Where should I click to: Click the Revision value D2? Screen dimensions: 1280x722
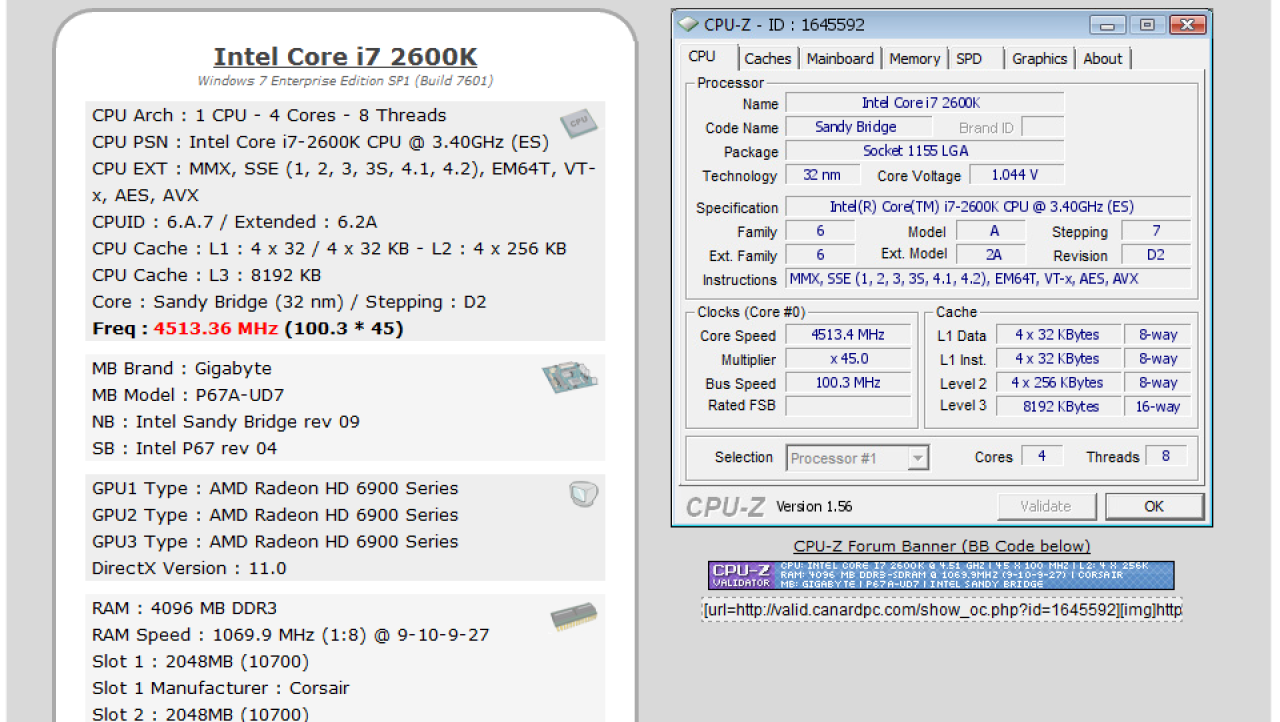[1156, 255]
